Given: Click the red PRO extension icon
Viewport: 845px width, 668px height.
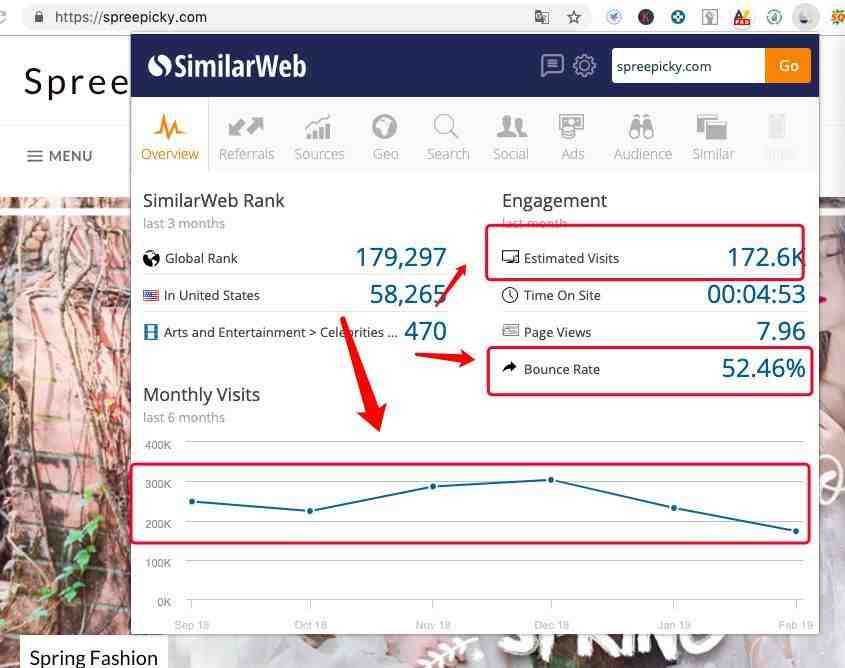Looking at the screenshot, I should pos(742,17).
